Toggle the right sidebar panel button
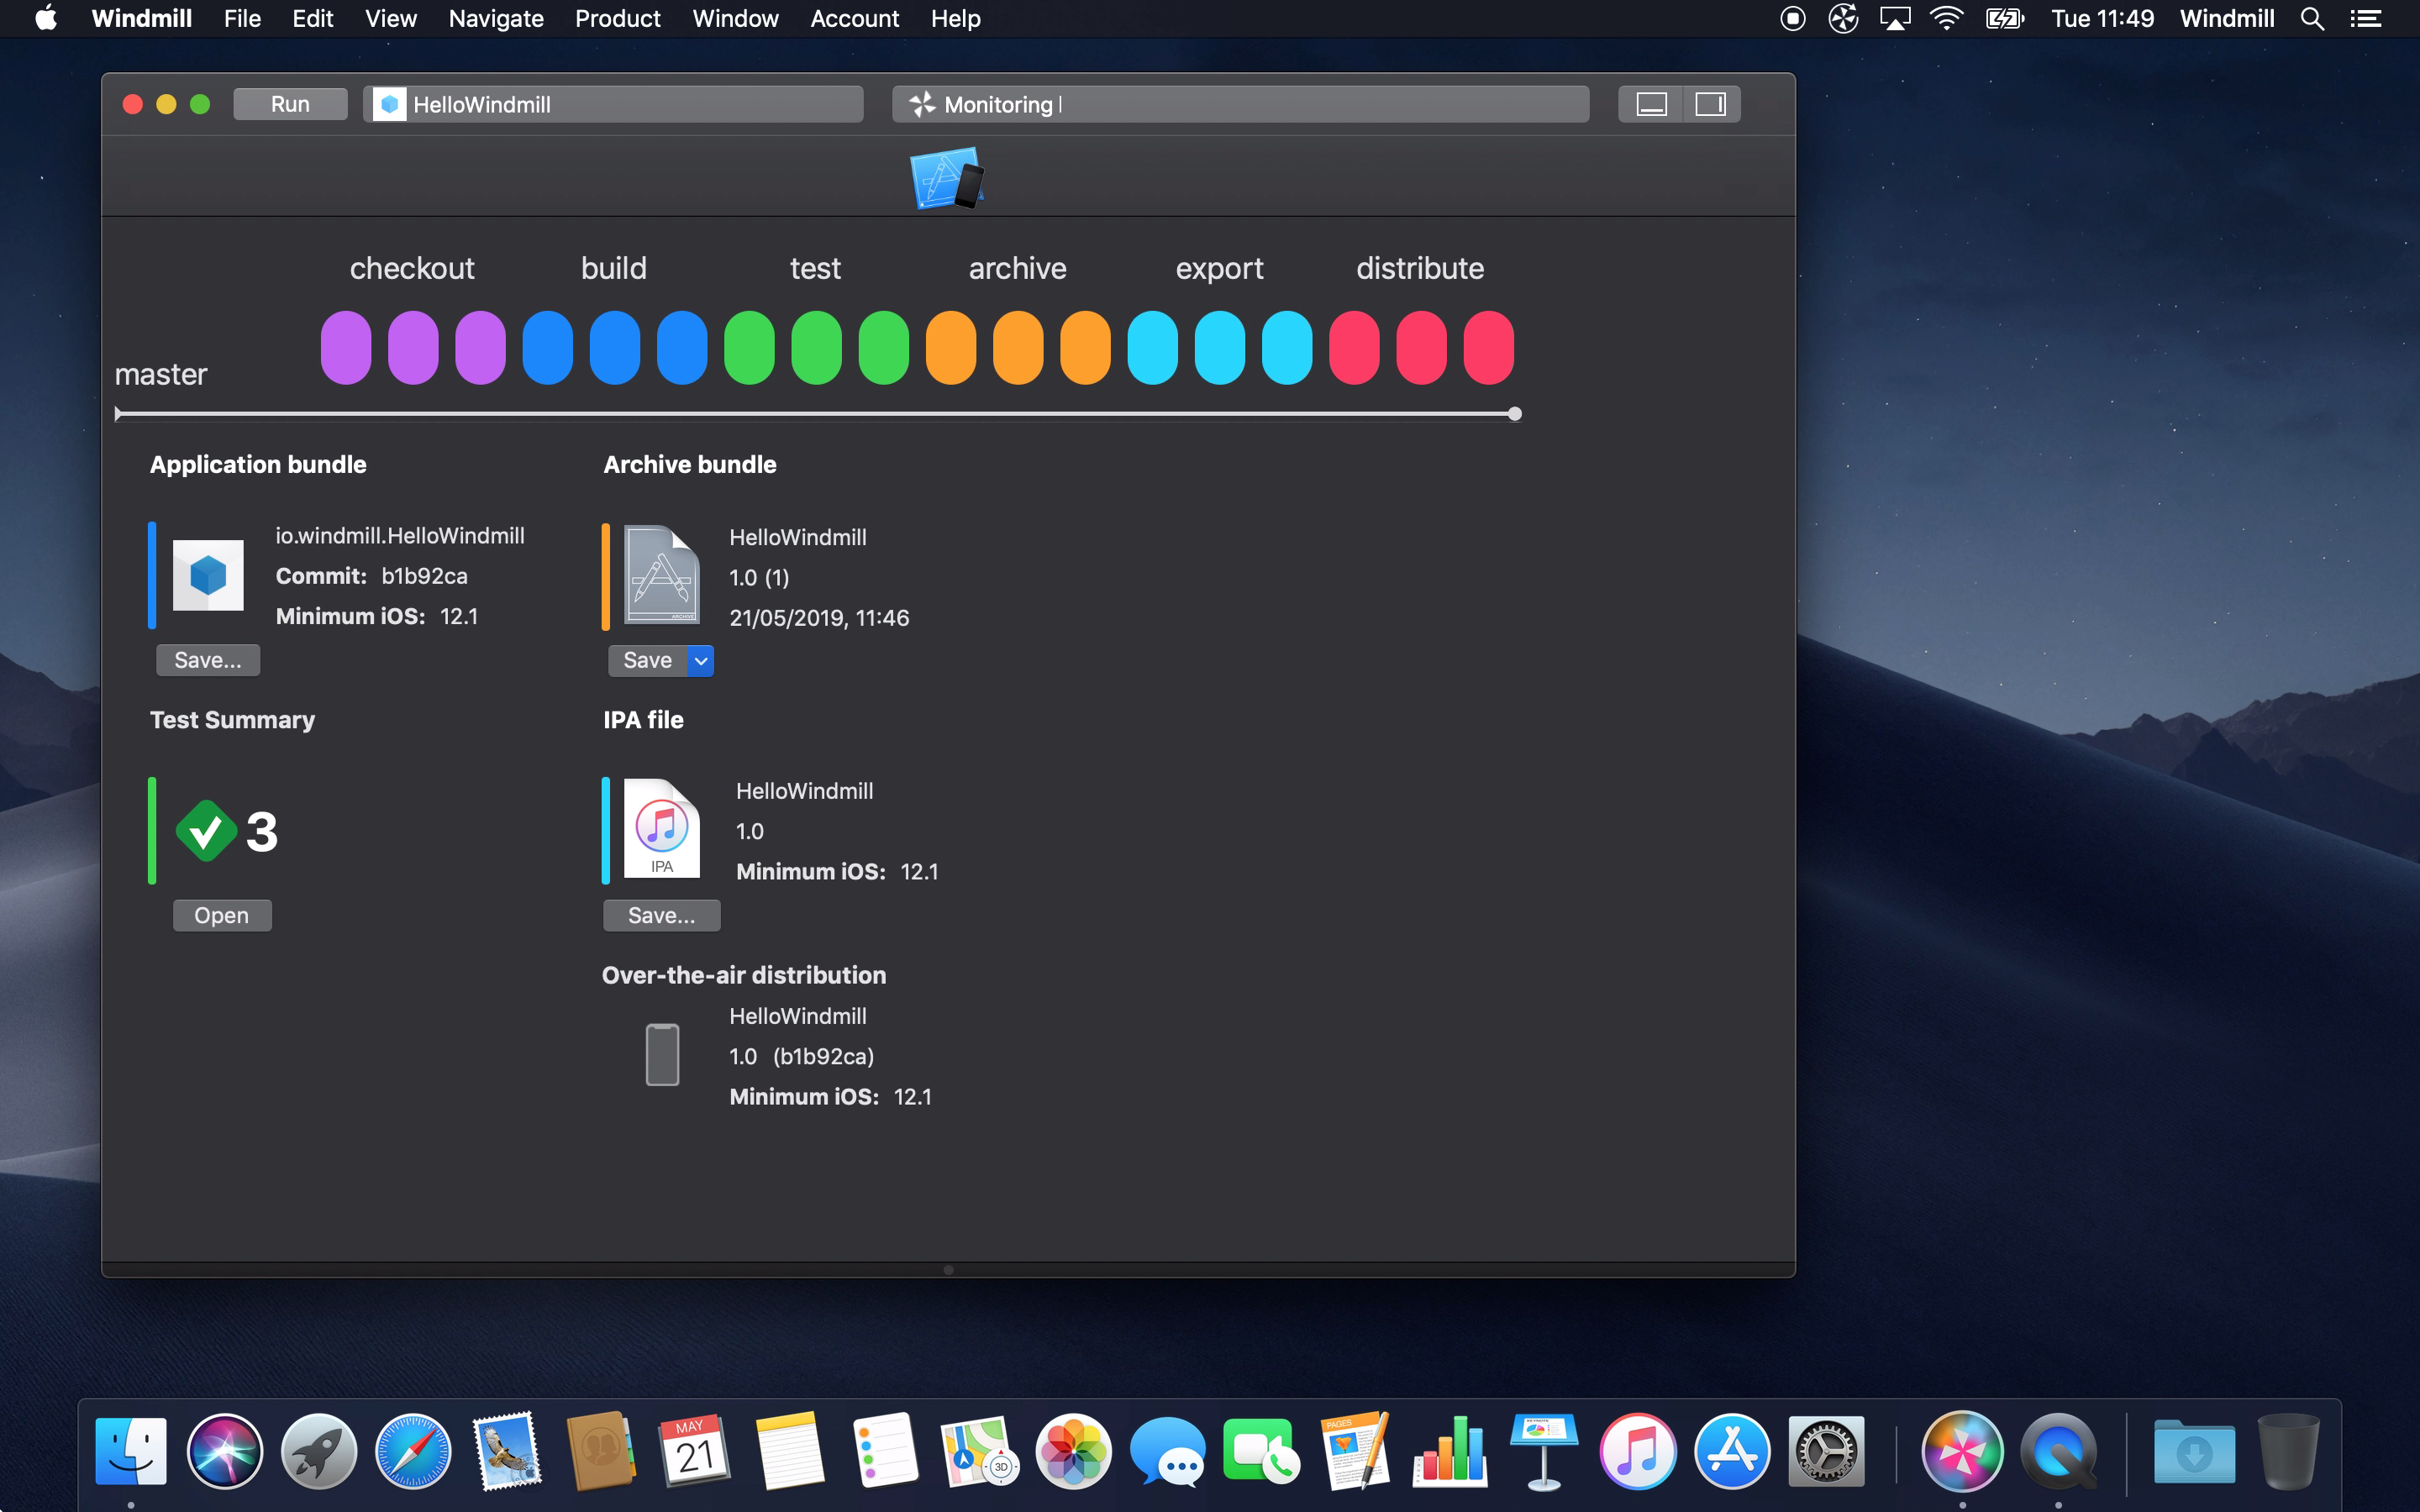Image resolution: width=2420 pixels, height=1512 pixels. click(x=1711, y=104)
